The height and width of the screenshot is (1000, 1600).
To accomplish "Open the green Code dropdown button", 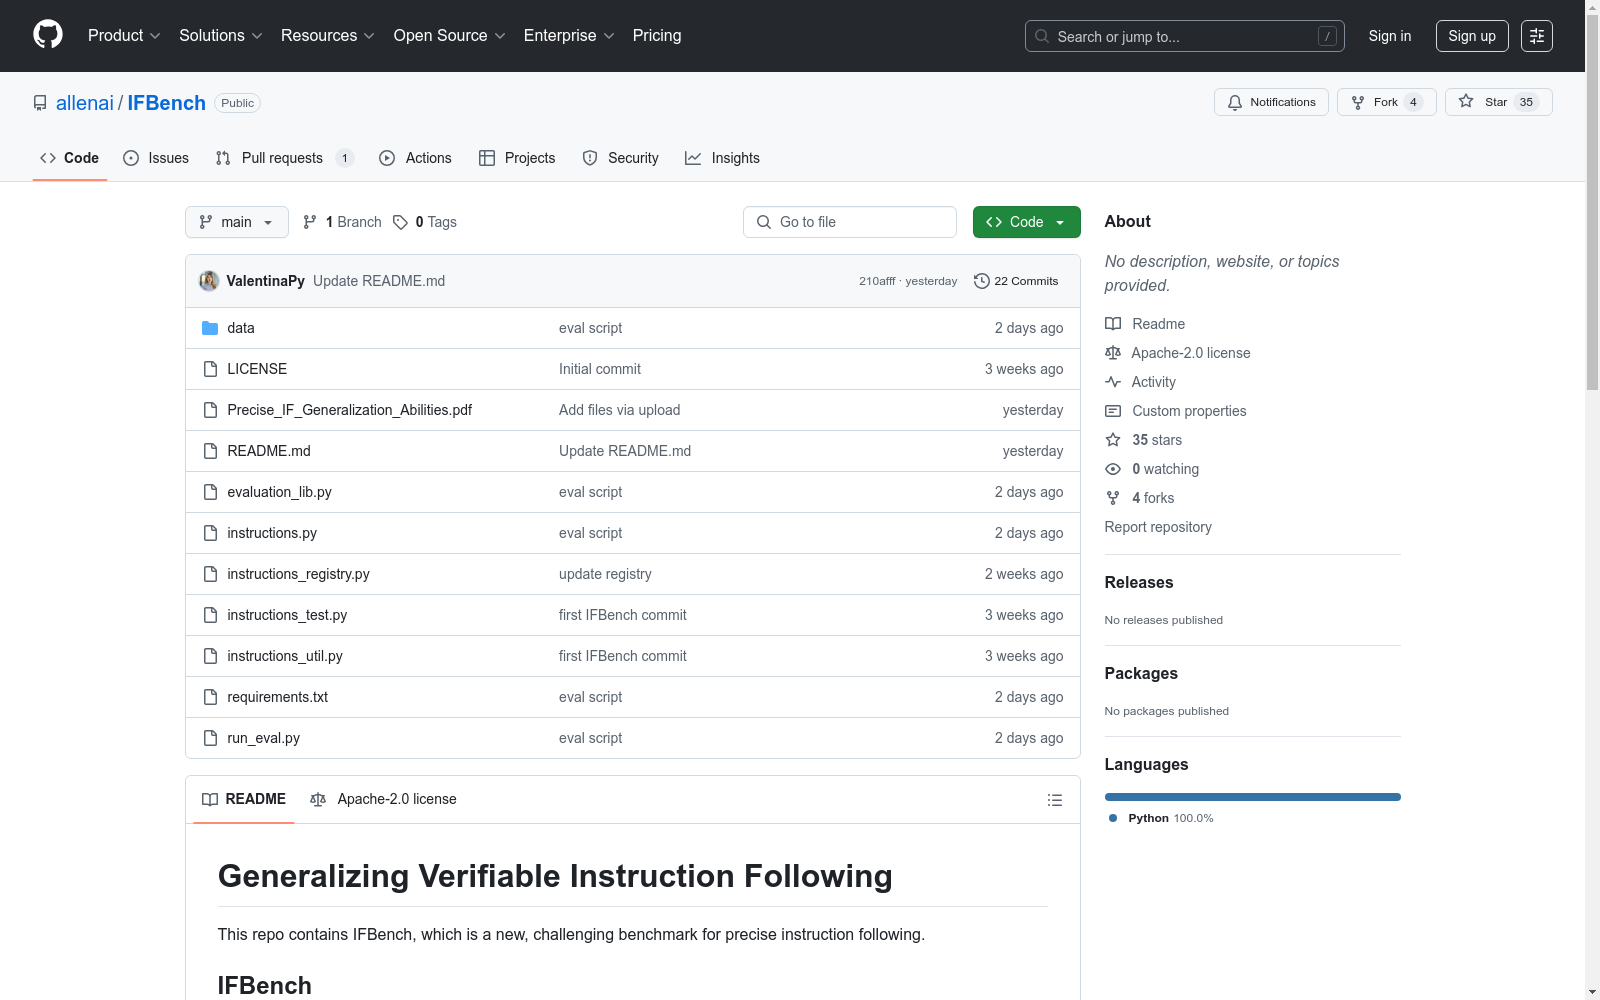I will point(1026,222).
